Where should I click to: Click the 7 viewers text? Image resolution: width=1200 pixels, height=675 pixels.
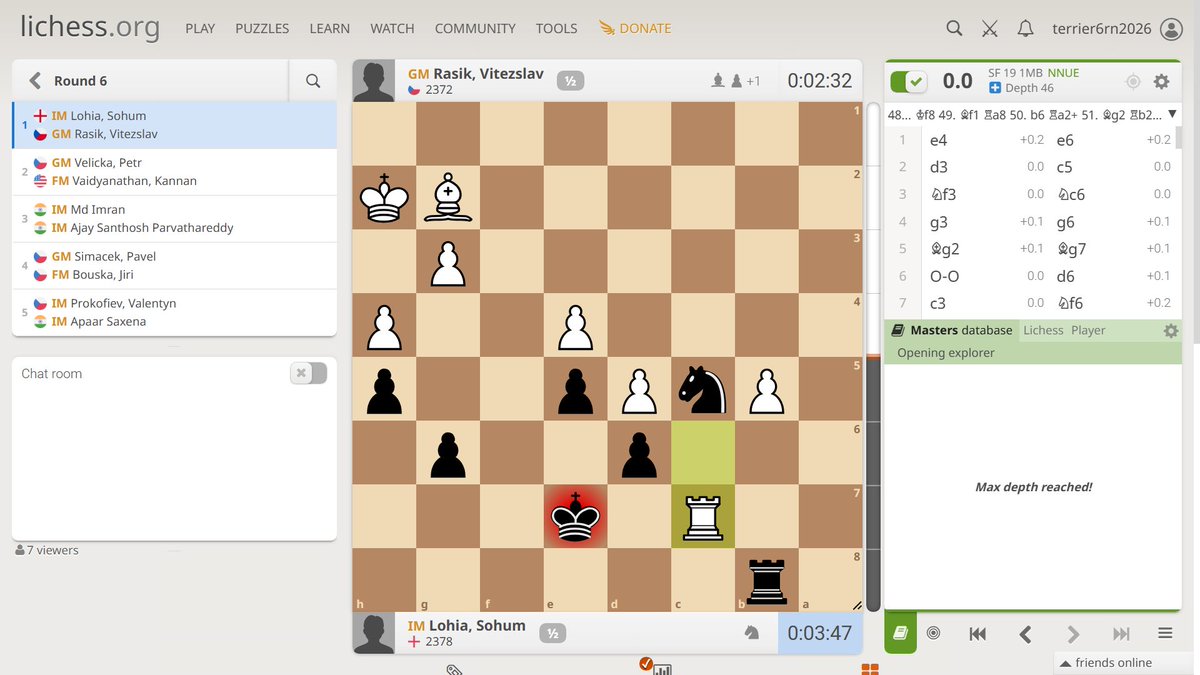tap(46, 550)
